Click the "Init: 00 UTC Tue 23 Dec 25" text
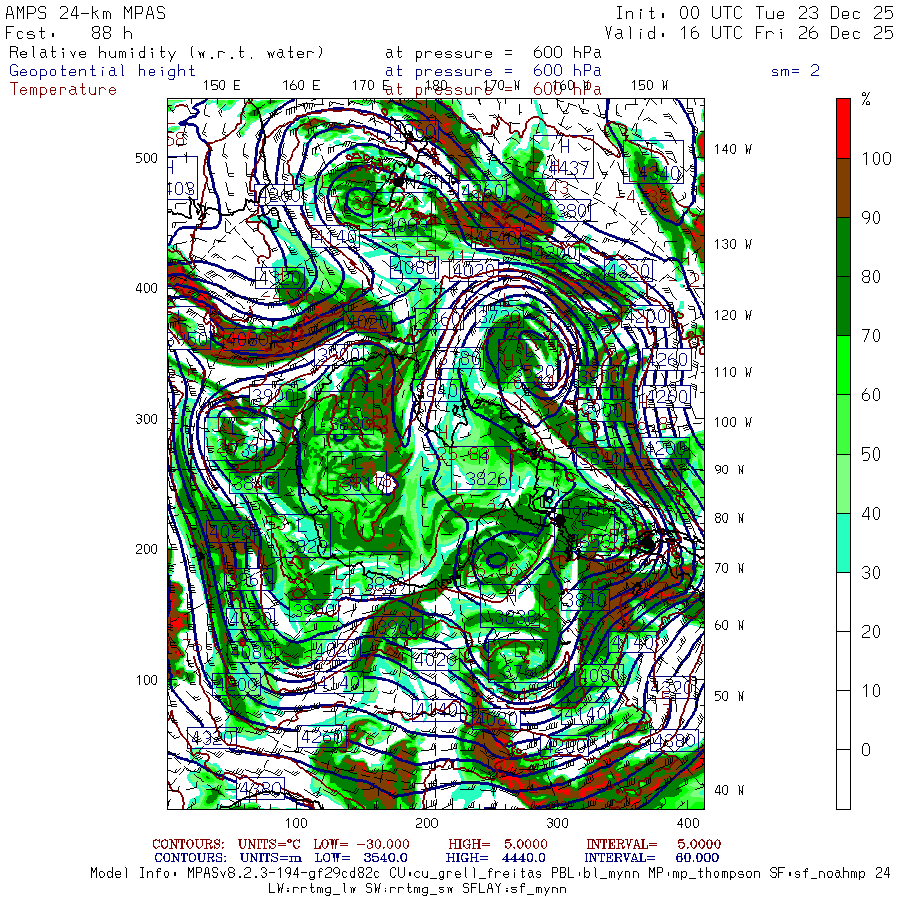 tap(754, 13)
